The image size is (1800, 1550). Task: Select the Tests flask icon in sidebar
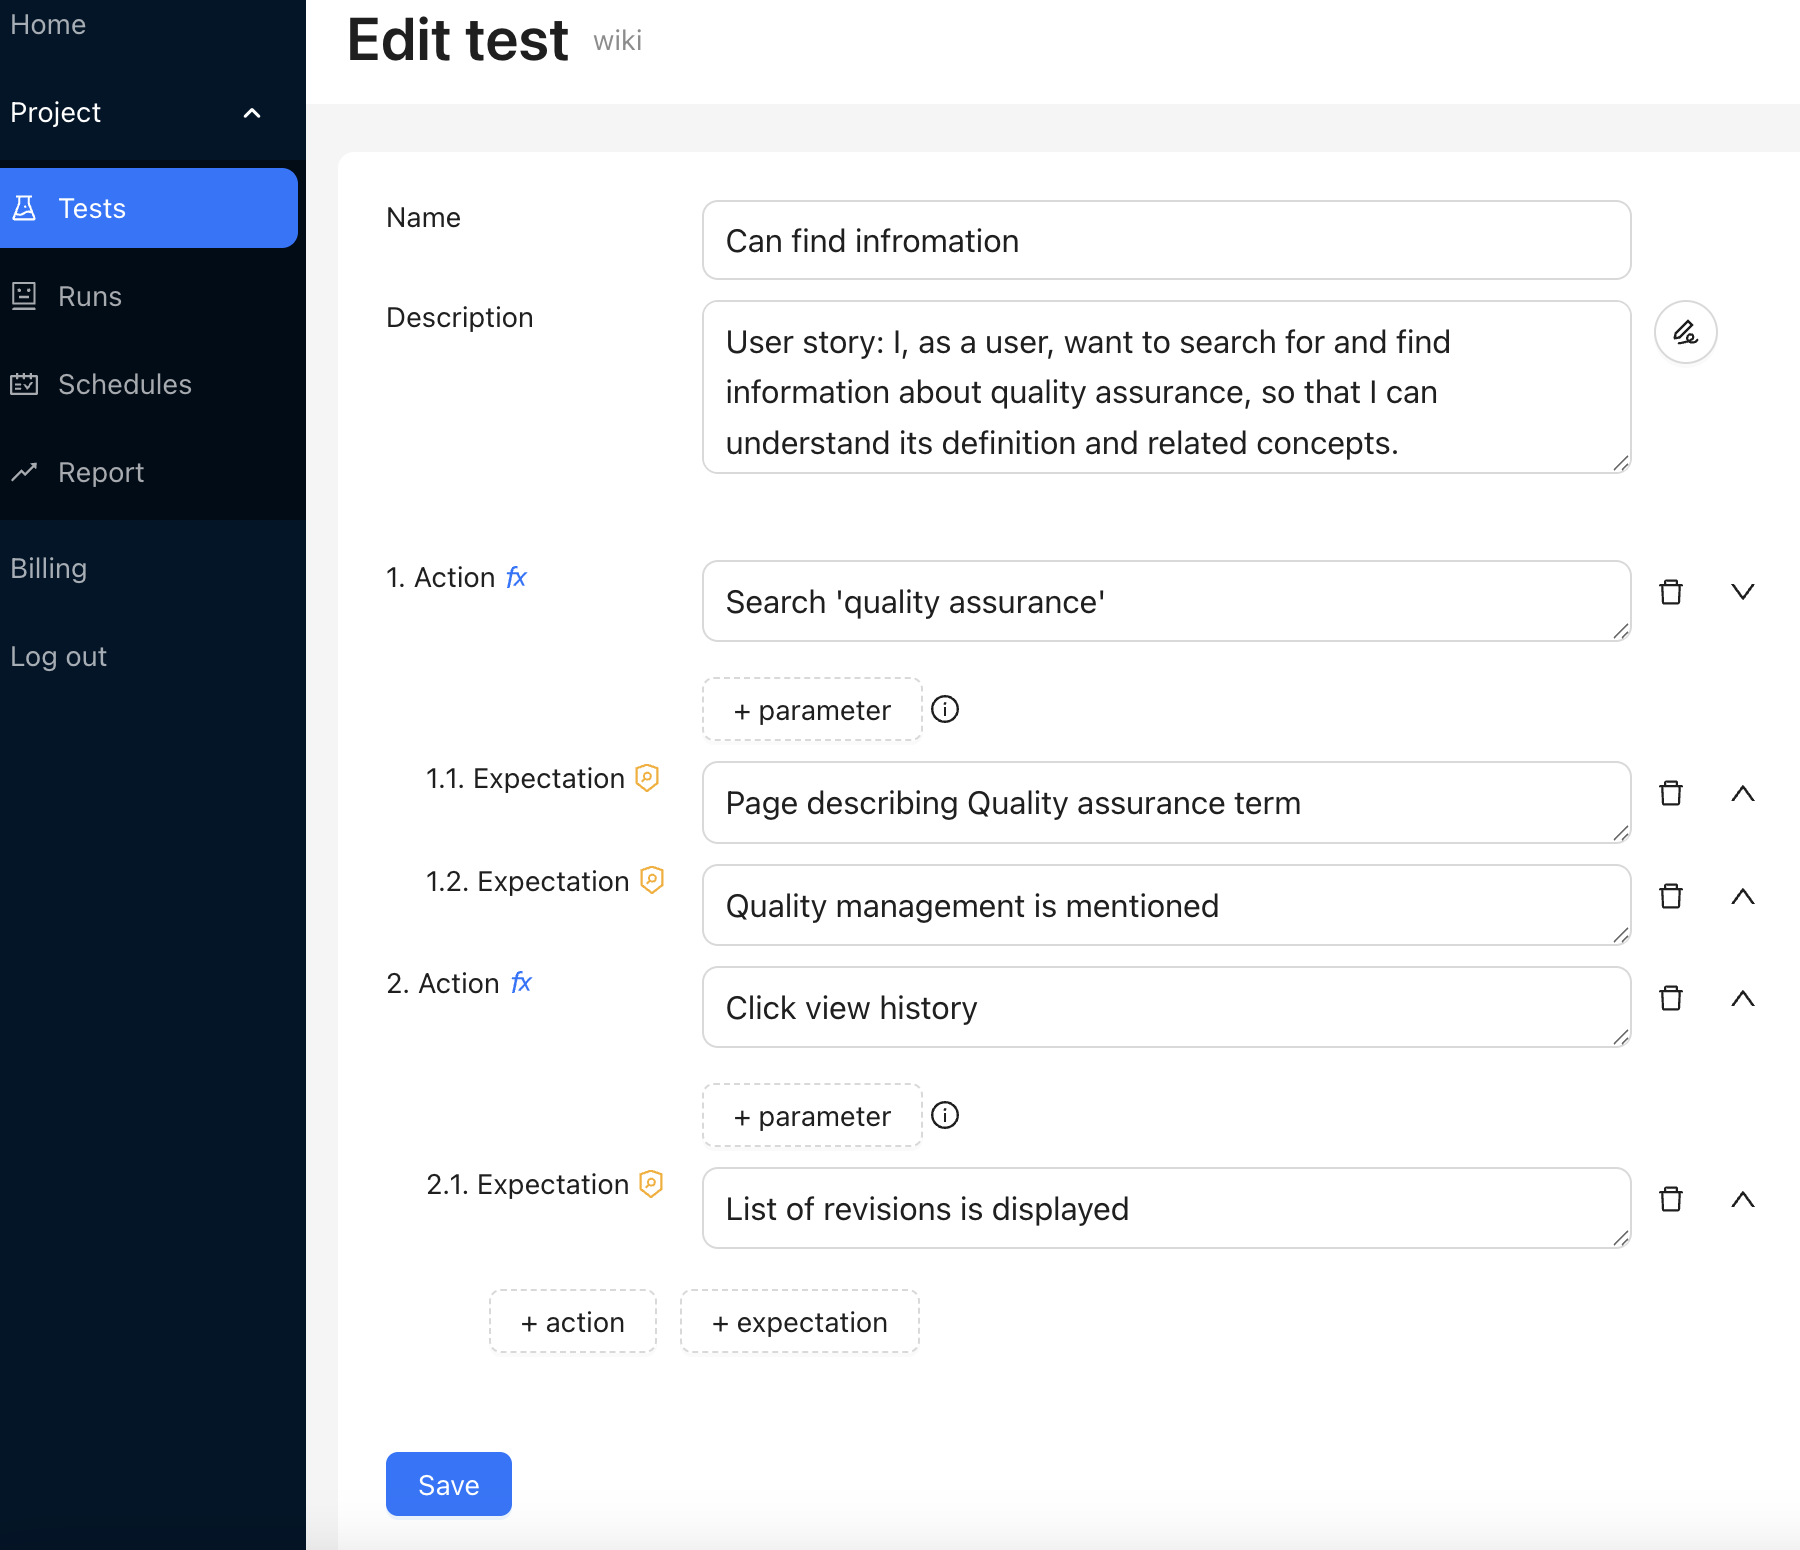26,208
